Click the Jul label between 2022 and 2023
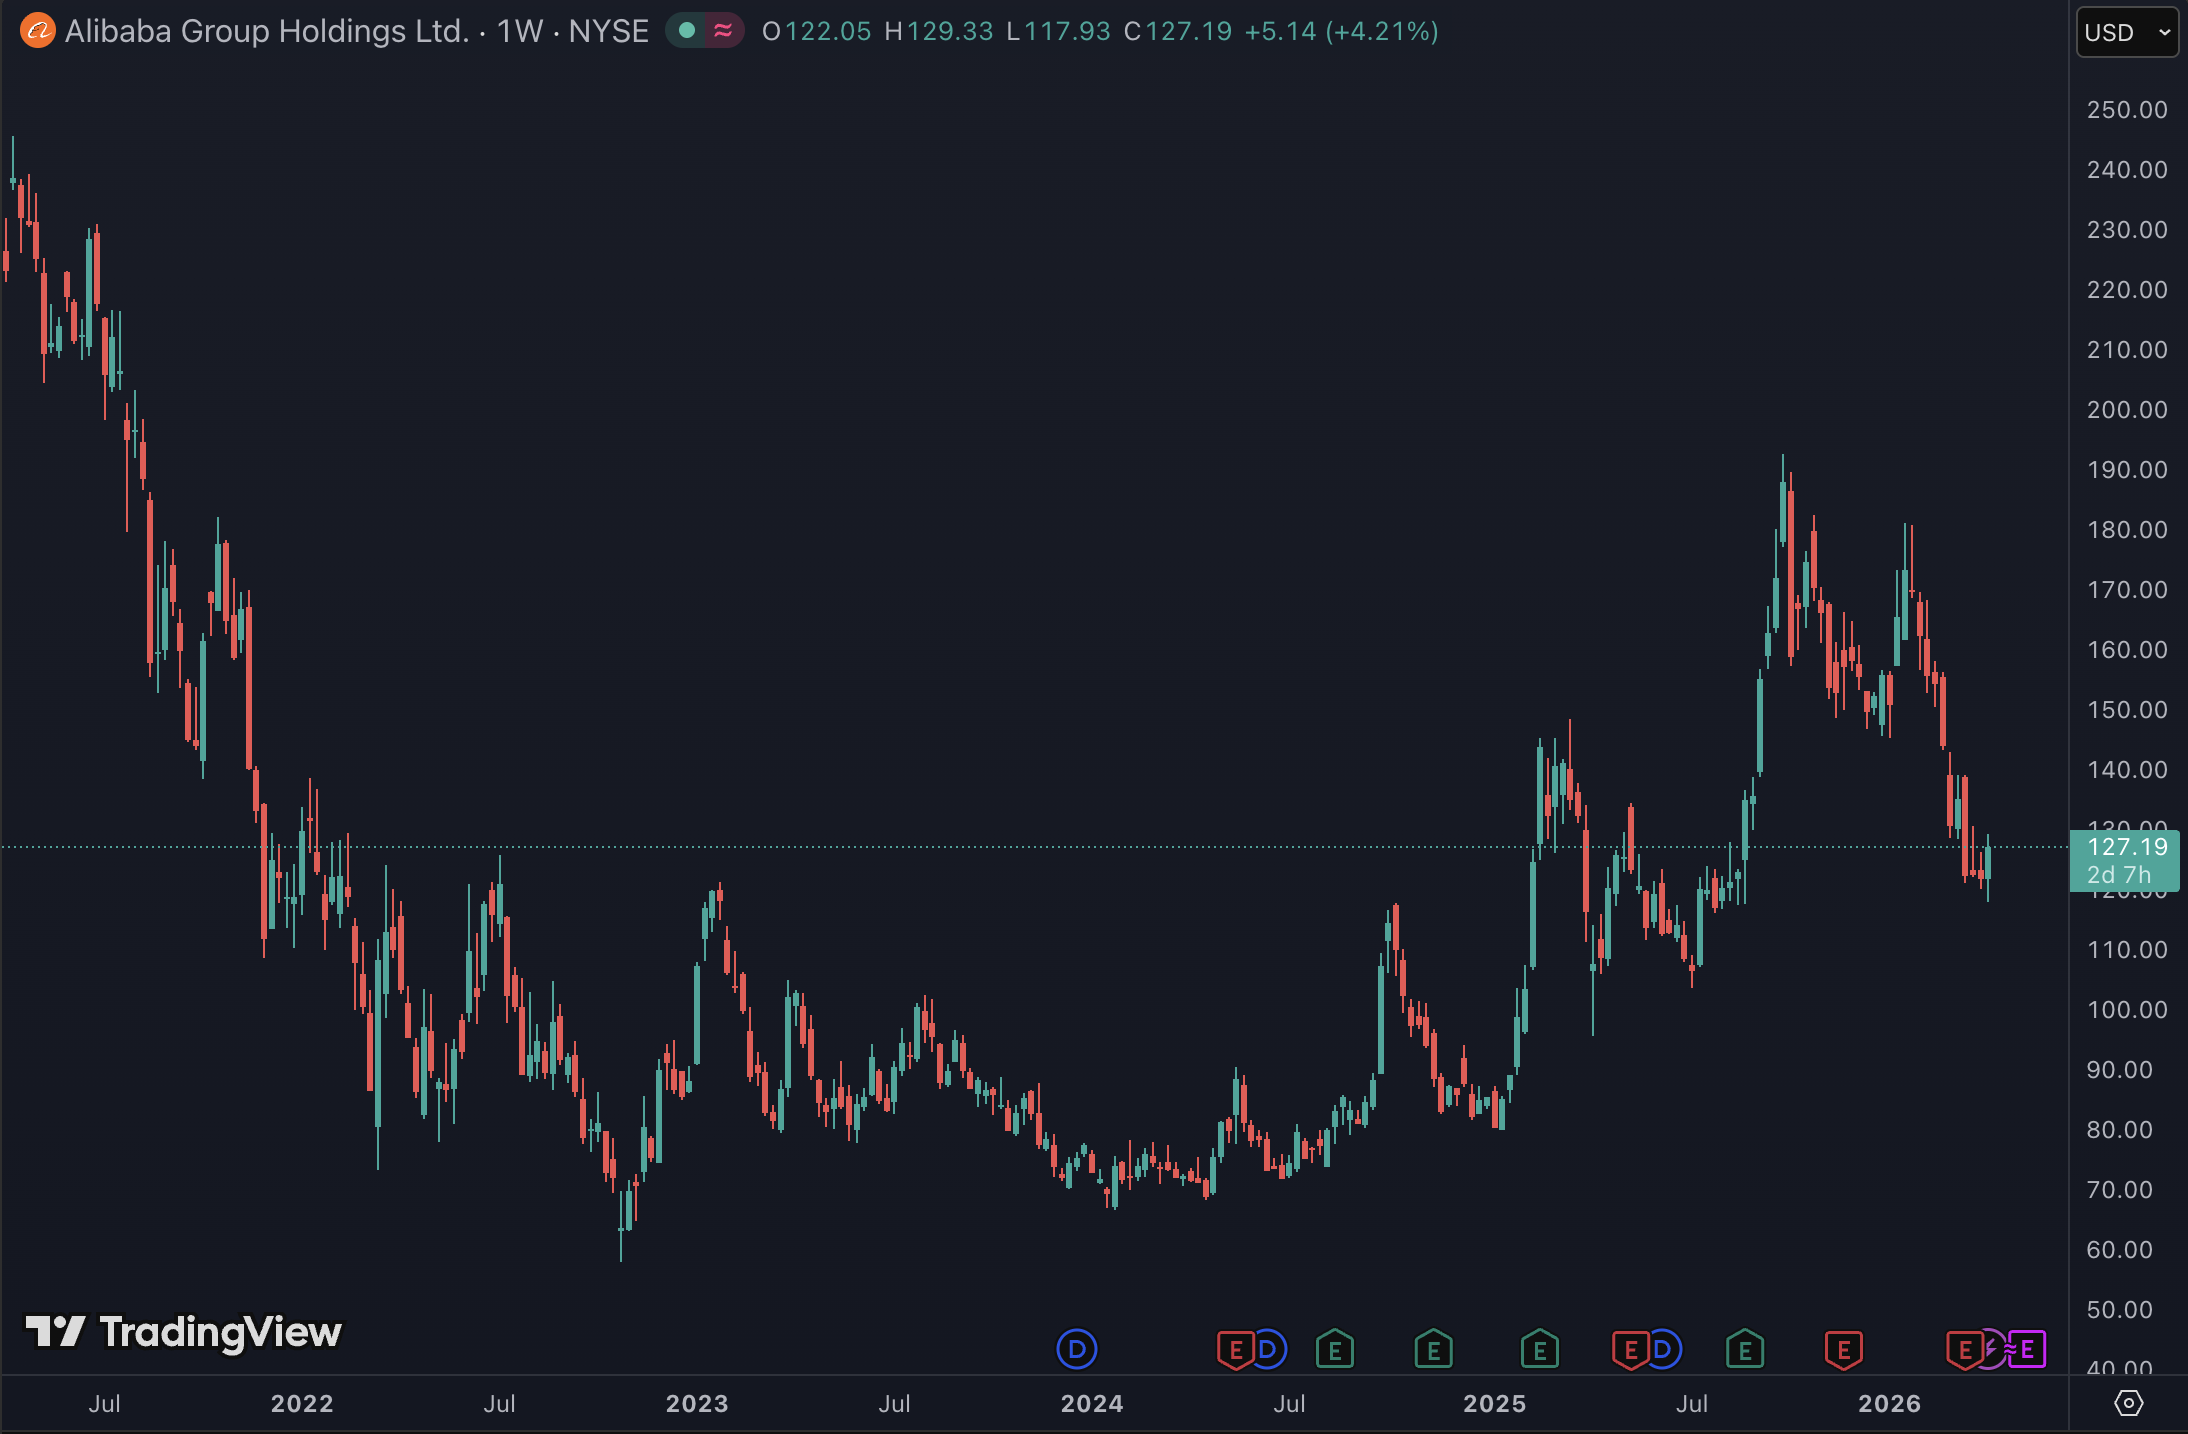Screen dimensions: 2188x1434 [x=500, y=1403]
